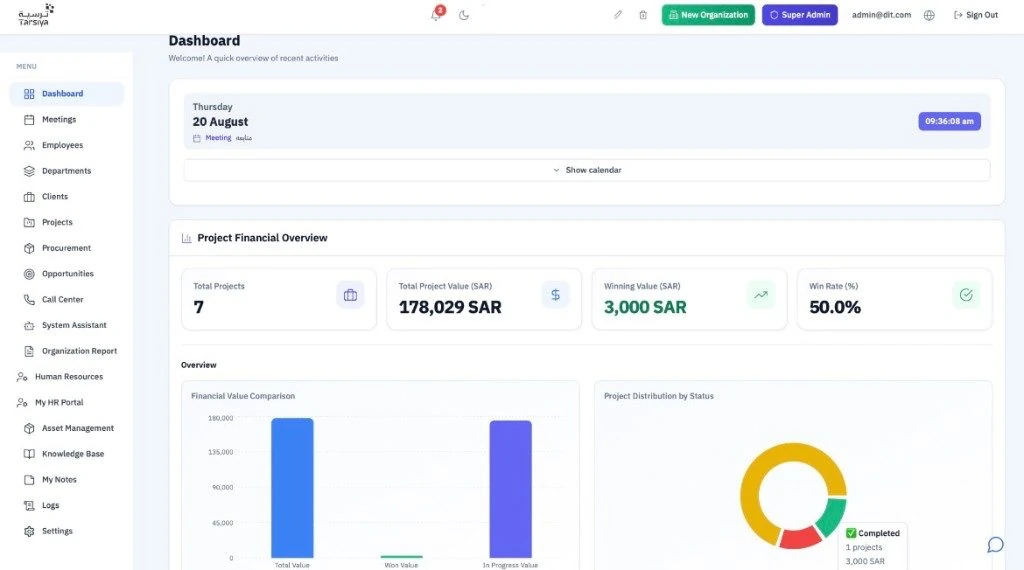Click the Won Value axis label
This screenshot has height=570, width=1024.
(401, 565)
